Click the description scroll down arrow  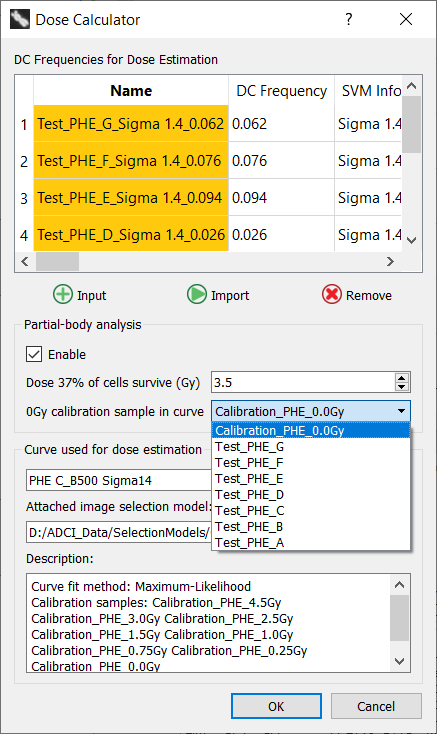point(400,661)
